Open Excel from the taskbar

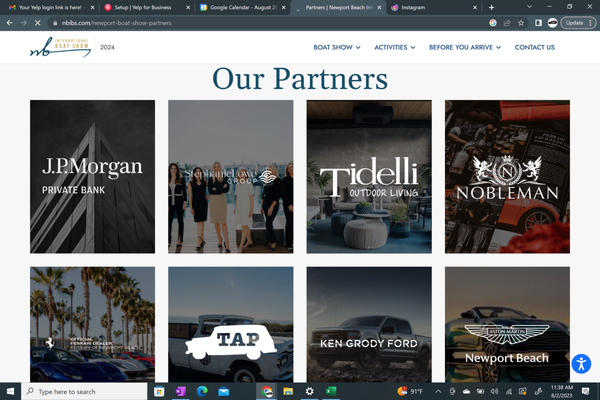click(331, 391)
